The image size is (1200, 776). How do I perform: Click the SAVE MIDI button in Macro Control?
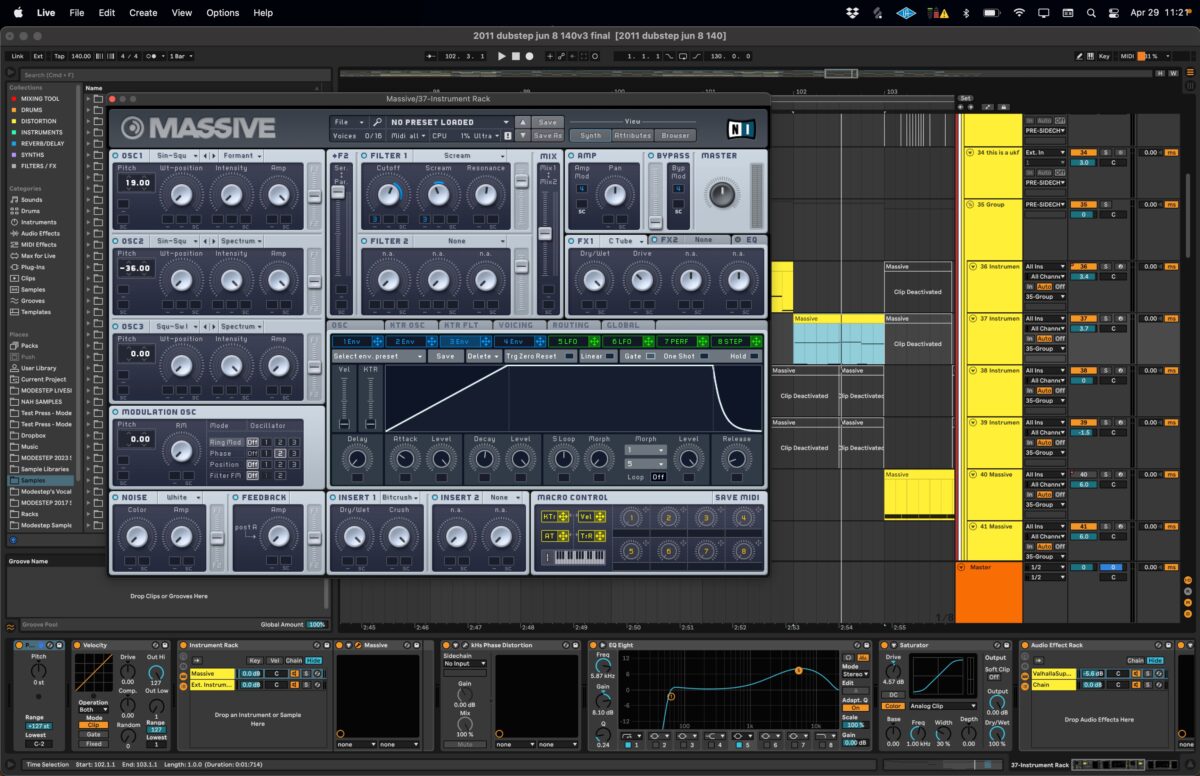pos(737,497)
